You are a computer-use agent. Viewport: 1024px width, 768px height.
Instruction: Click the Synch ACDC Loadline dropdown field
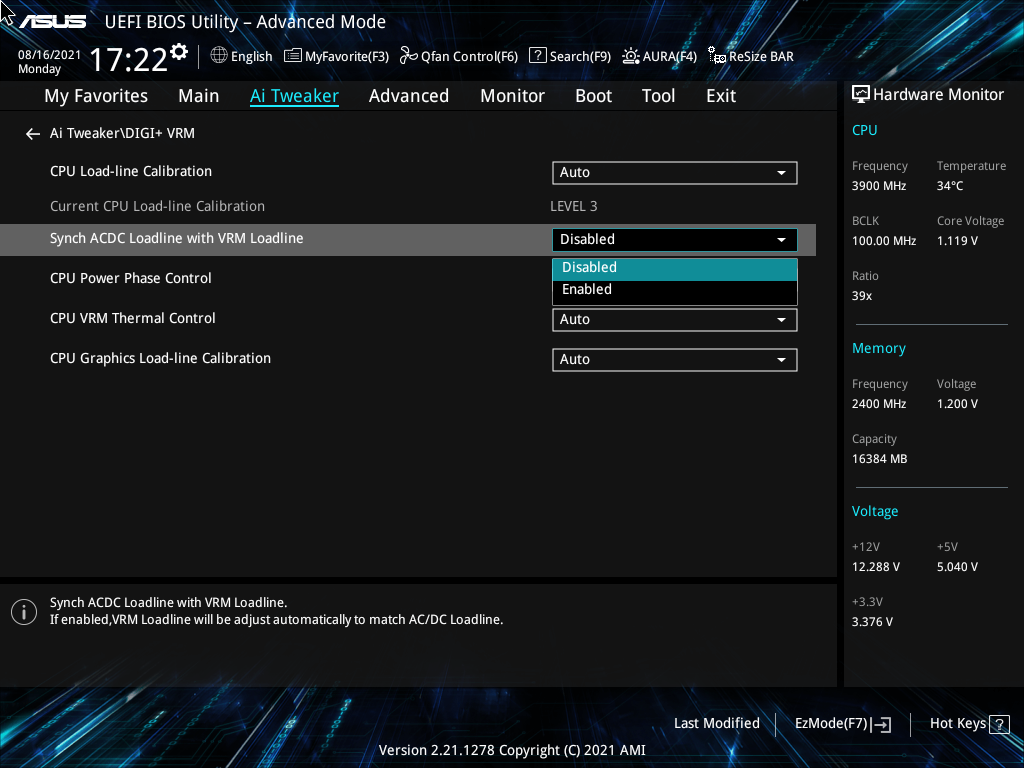[675, 240]
